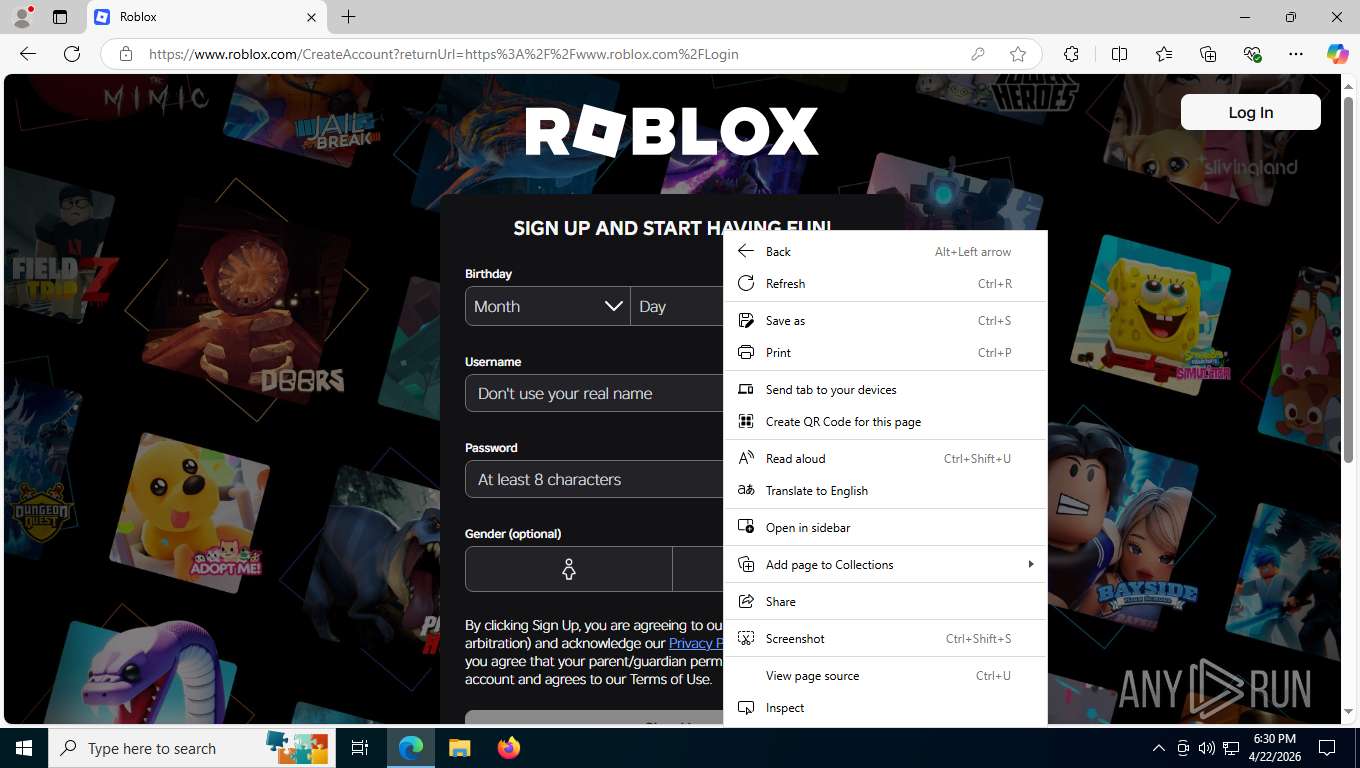Open Favorites list icon
Image resolution: width=1360 pixels, height=768 pixels.
[1164, 54]
